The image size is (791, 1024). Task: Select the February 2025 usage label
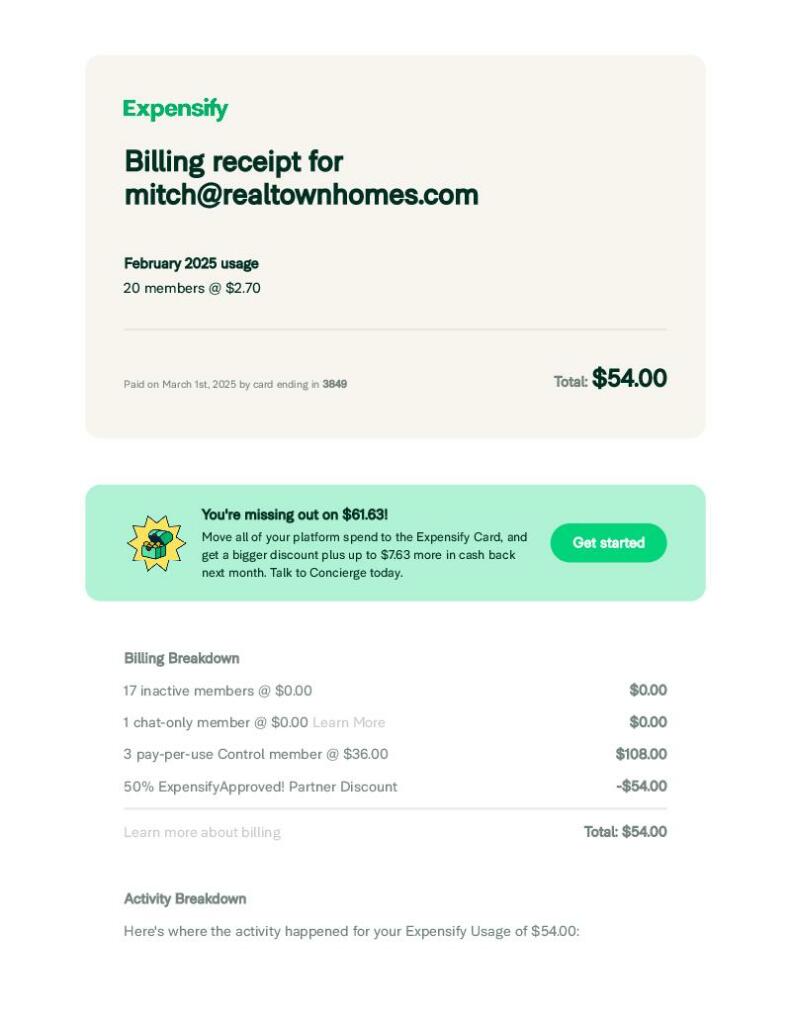pyautogui.click(x=191, y=264)
